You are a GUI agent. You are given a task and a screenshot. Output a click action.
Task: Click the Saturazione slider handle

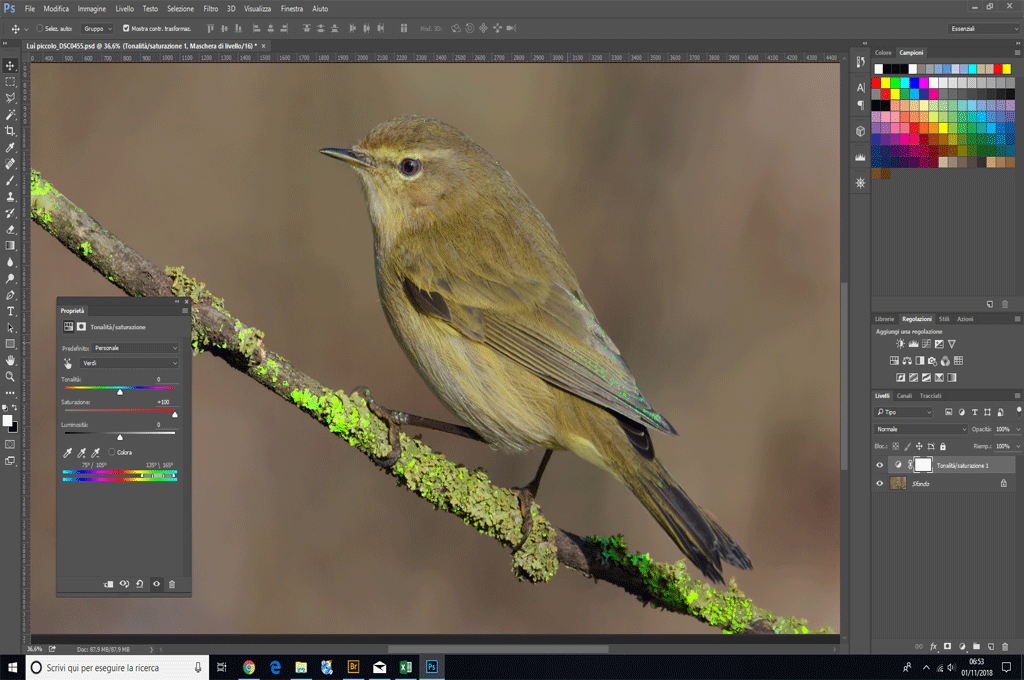174,414
